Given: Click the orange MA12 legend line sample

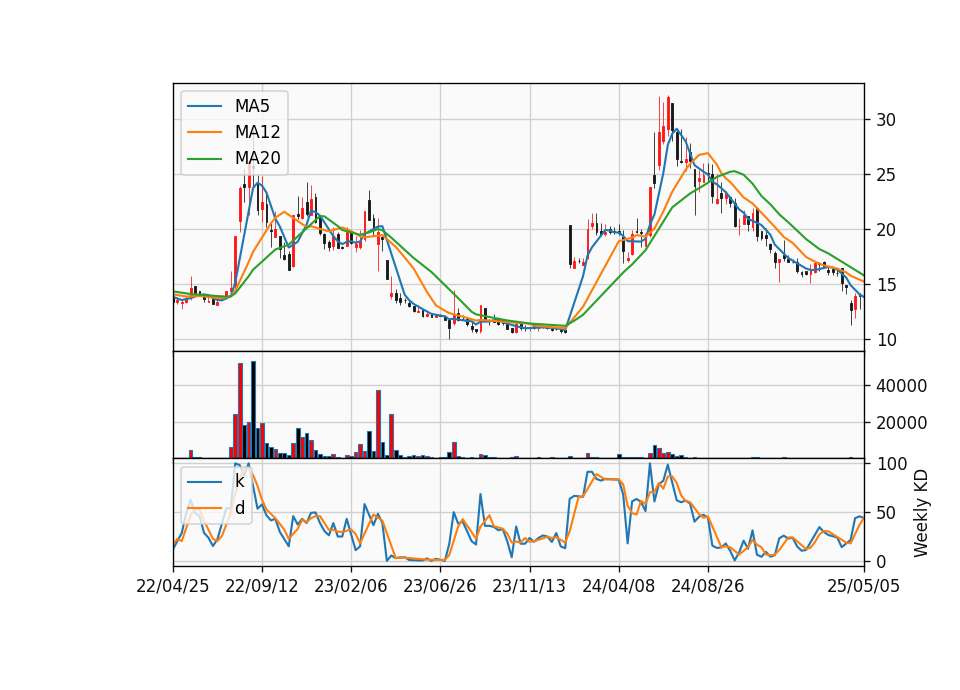Looking at the screenshot, I should pos(204,132).
